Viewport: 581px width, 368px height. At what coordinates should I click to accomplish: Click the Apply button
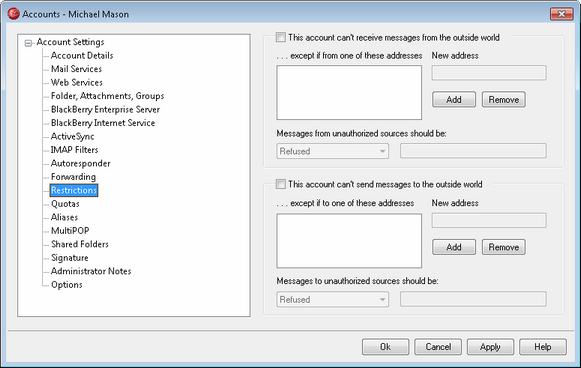pos(490,347)
